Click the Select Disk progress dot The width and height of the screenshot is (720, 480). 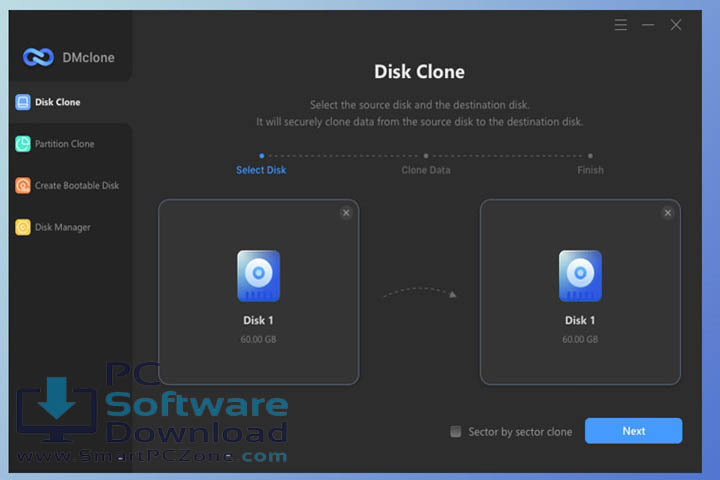coord(262,156)
